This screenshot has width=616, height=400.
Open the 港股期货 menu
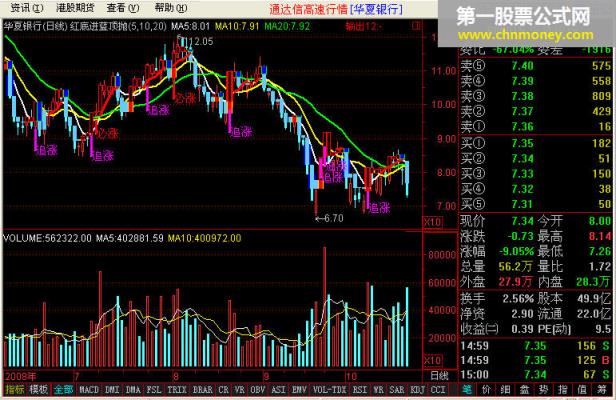point(75,7)
